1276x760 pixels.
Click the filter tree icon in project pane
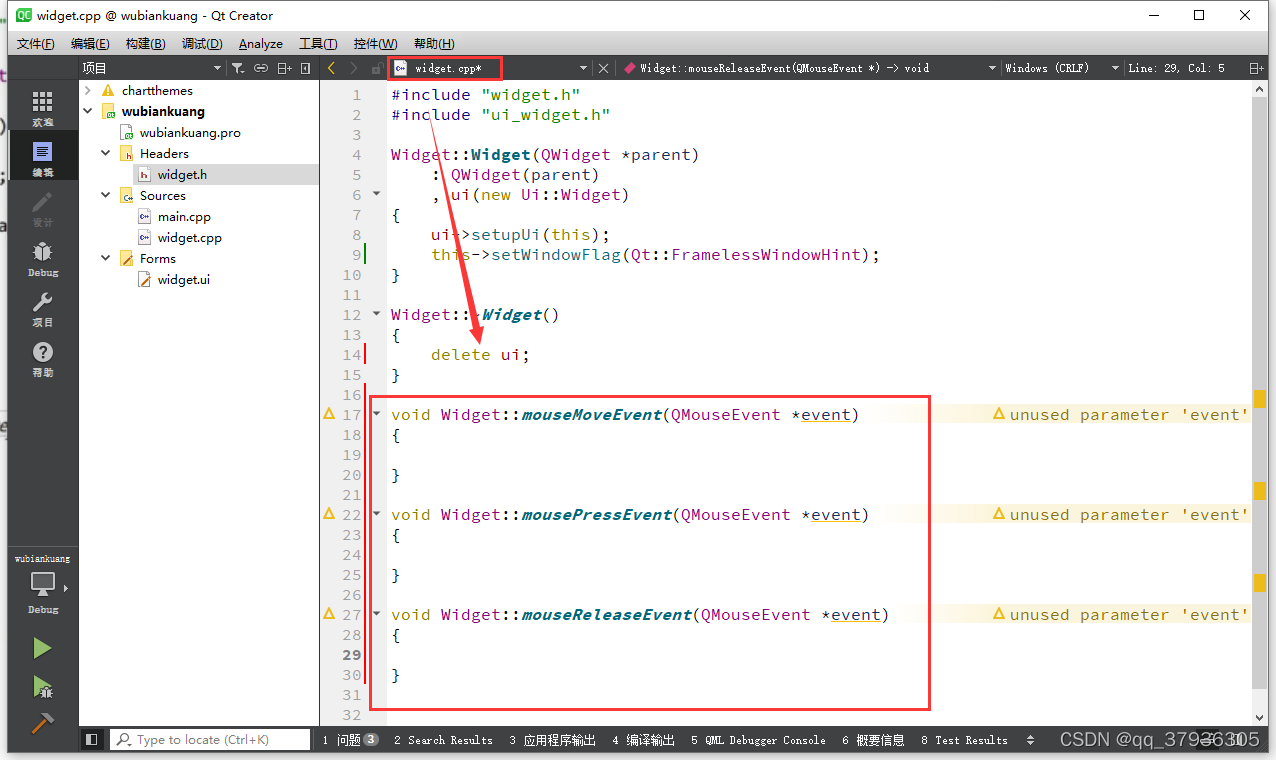(238, 68)
